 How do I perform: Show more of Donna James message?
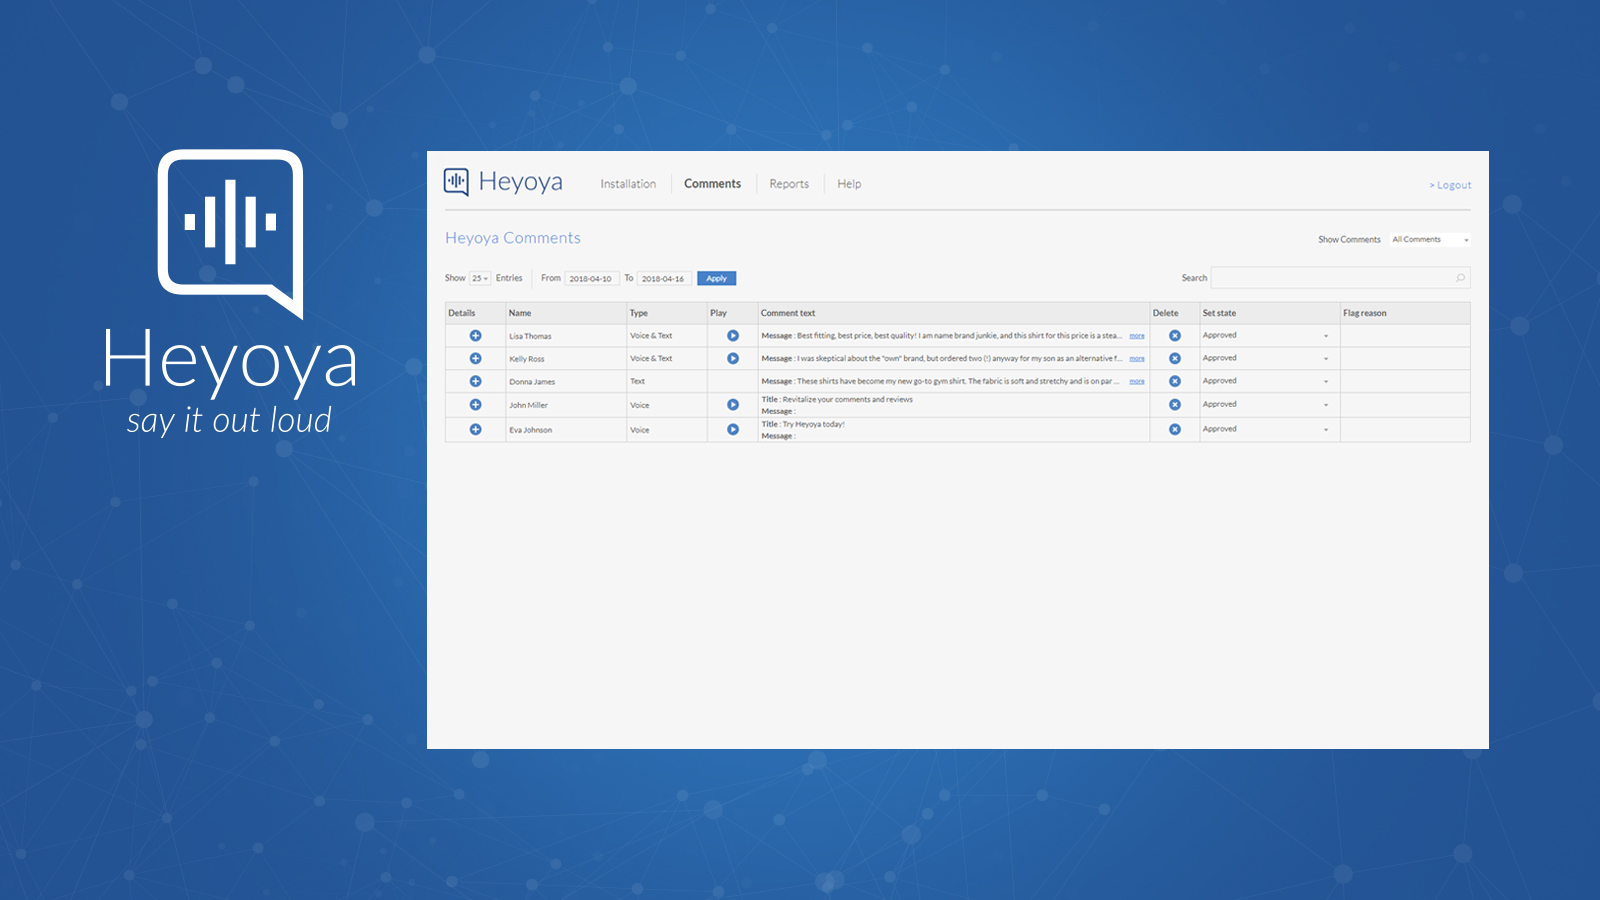(1137, 381)
